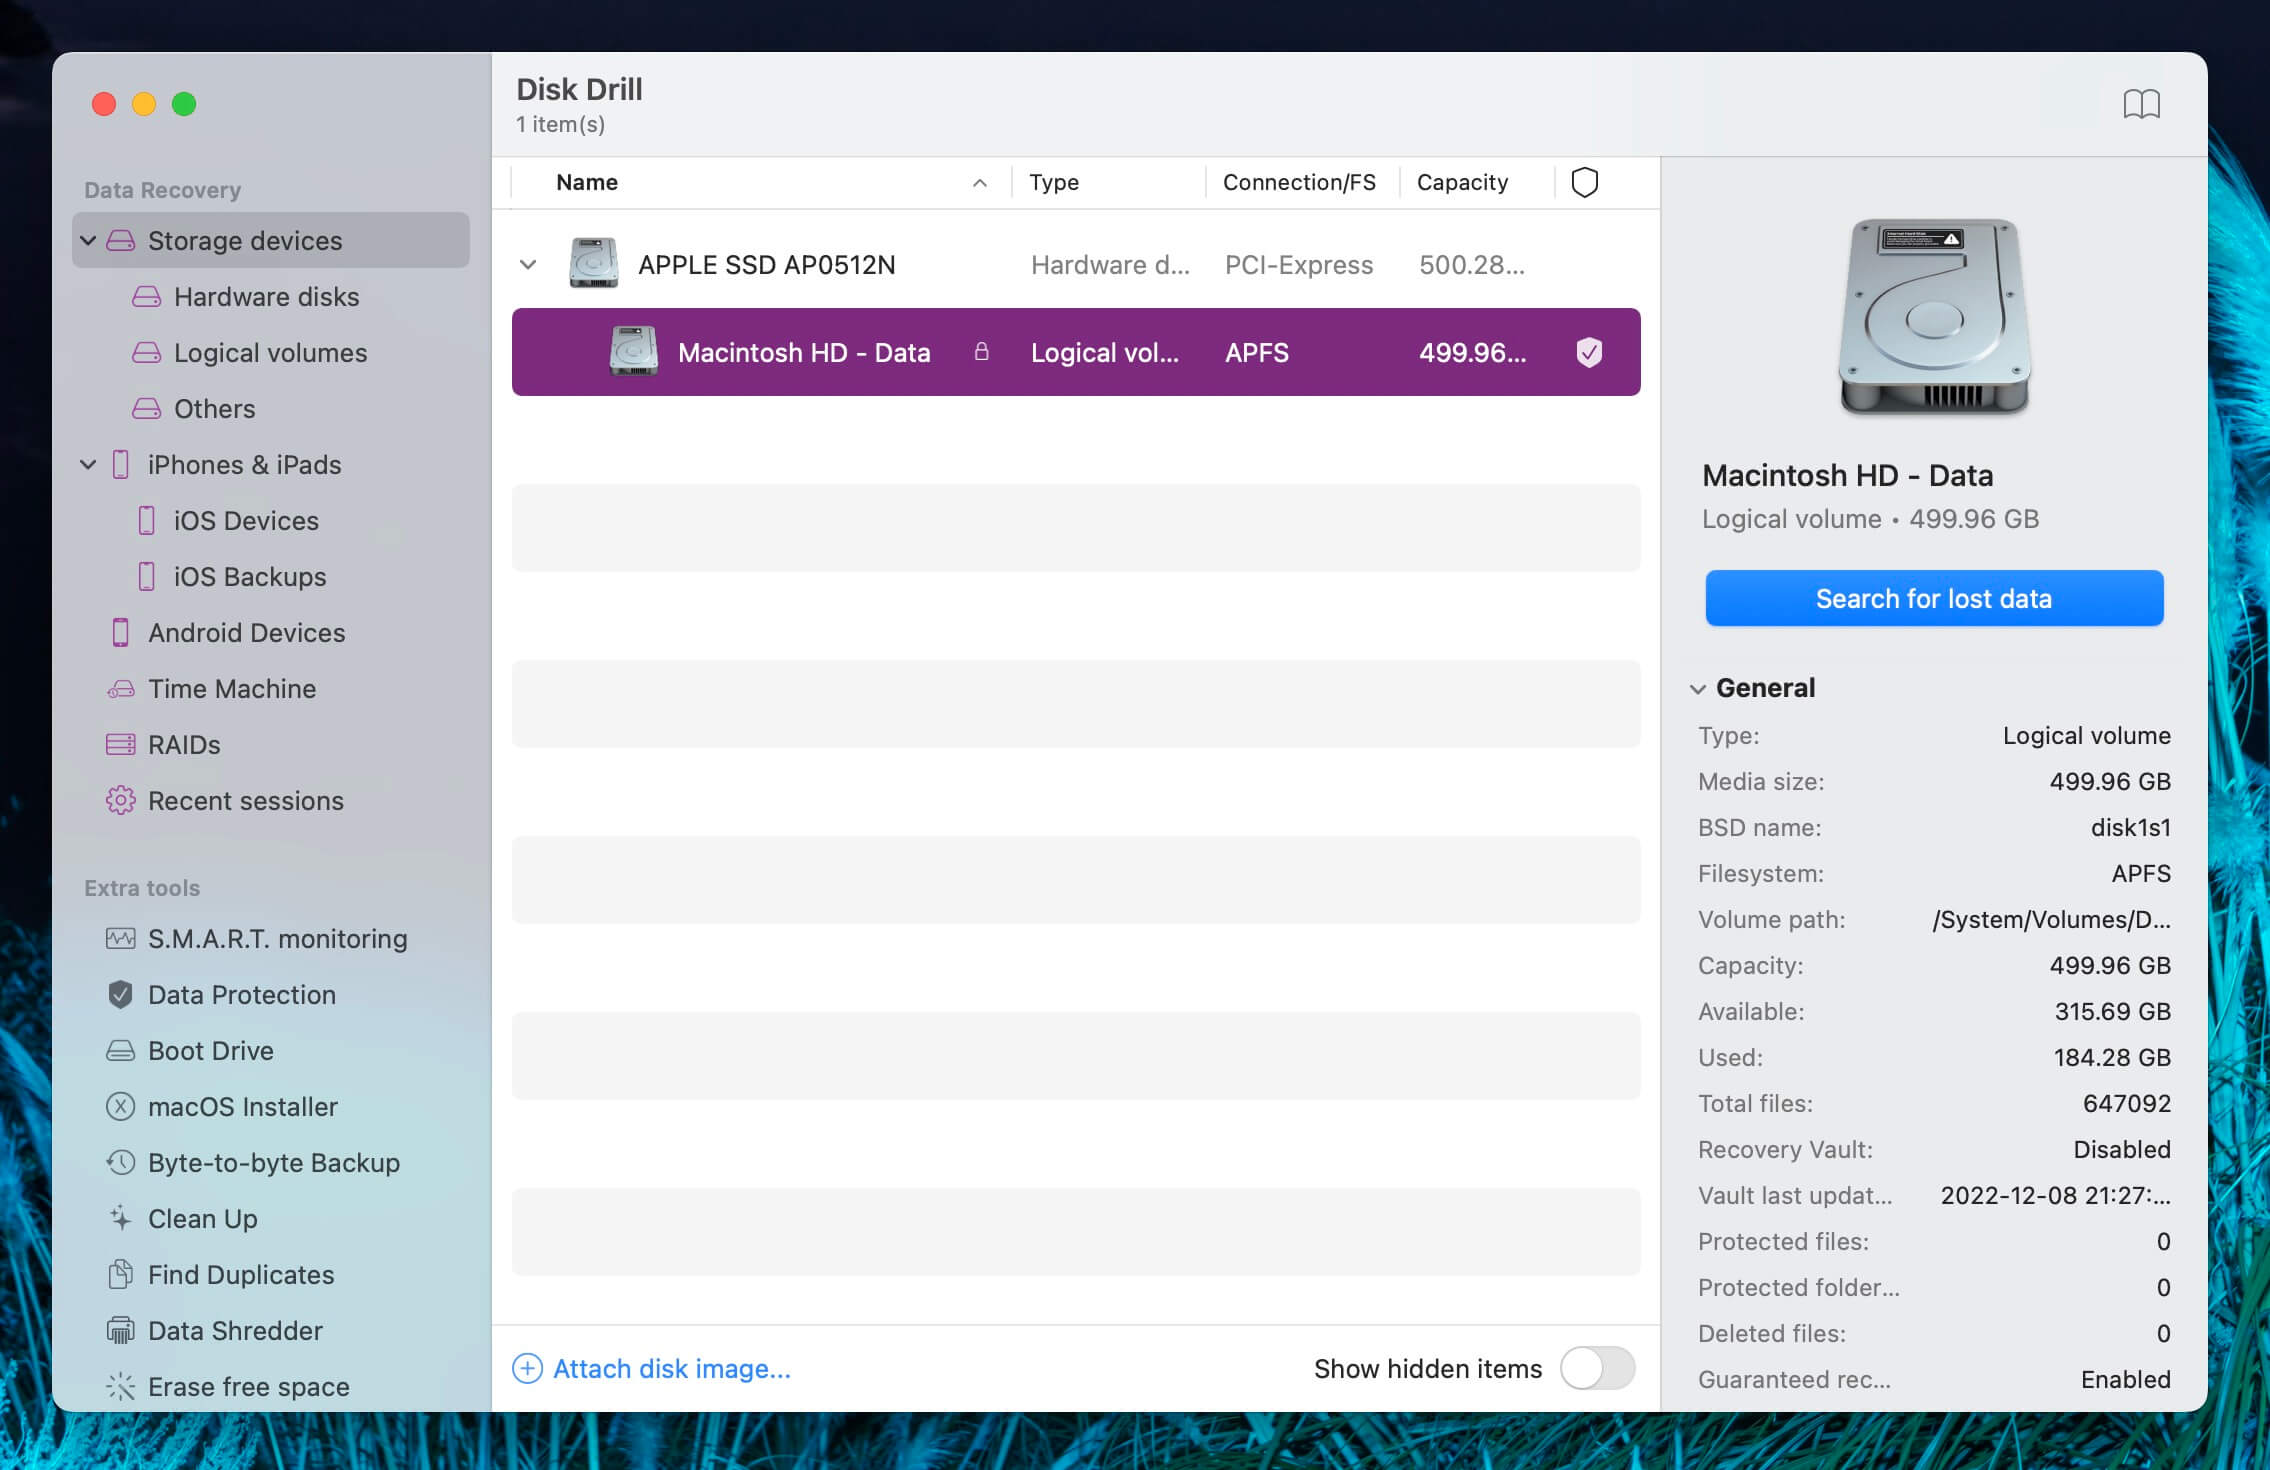This screenshot has height=1470, width=2270.
Task: Click the Clean Up sparkle icon
Action: [x=121, y=1219]
